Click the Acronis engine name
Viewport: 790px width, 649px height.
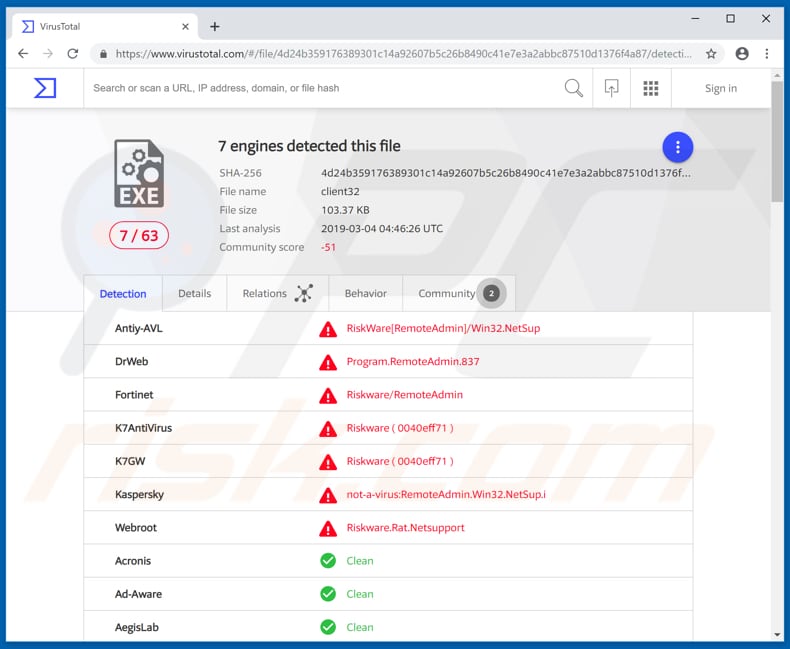(133, 561)
